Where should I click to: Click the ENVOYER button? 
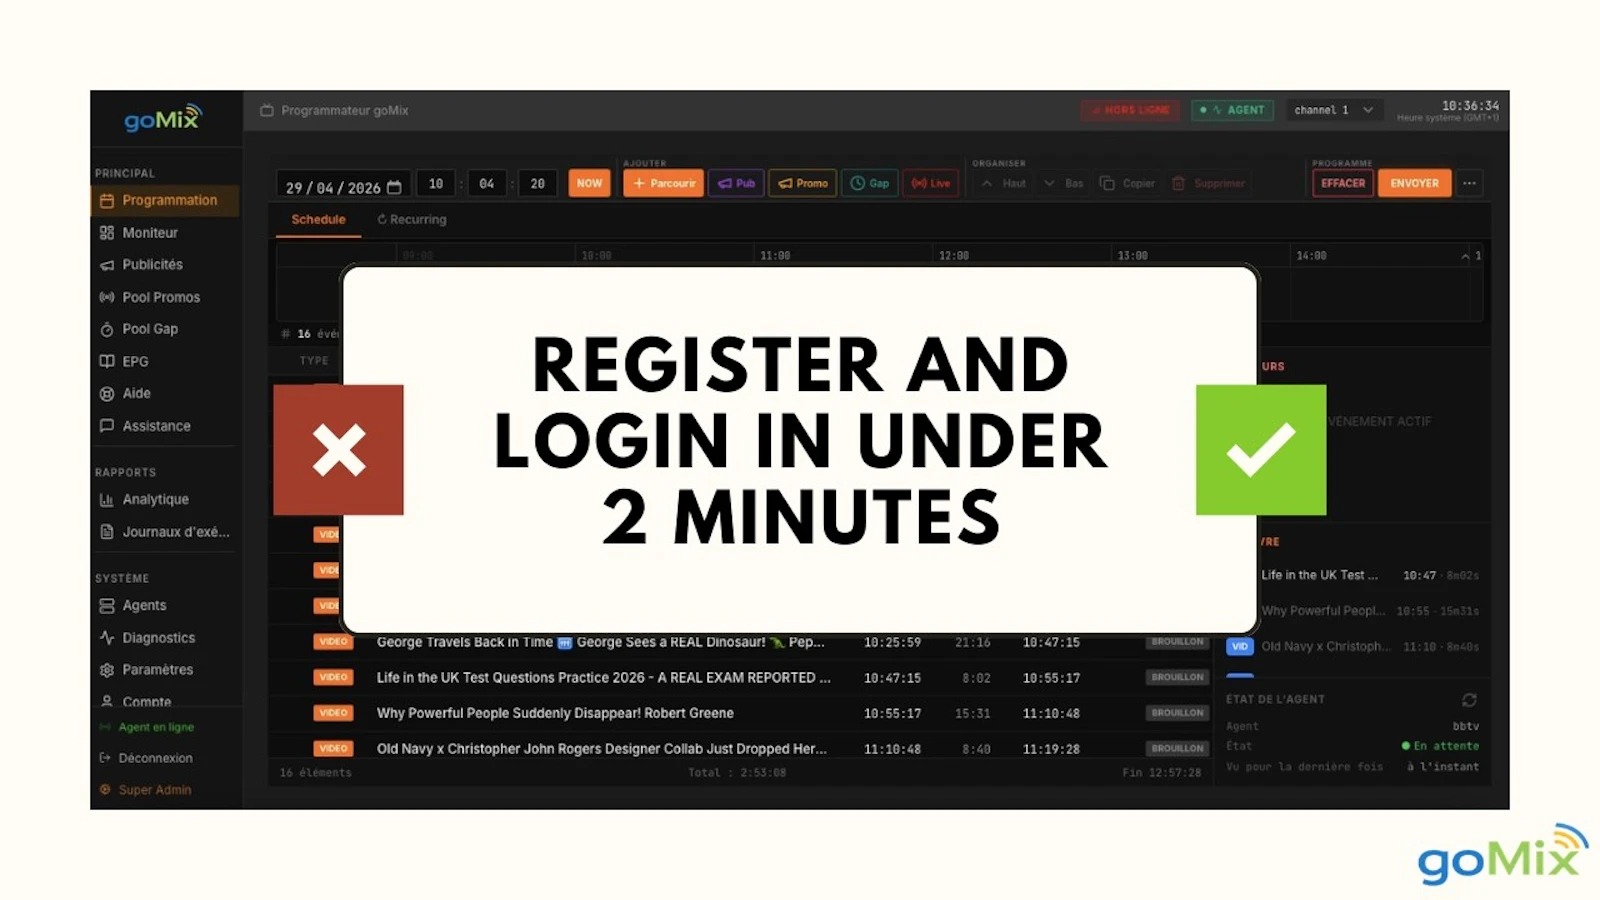pos(1414,183)
